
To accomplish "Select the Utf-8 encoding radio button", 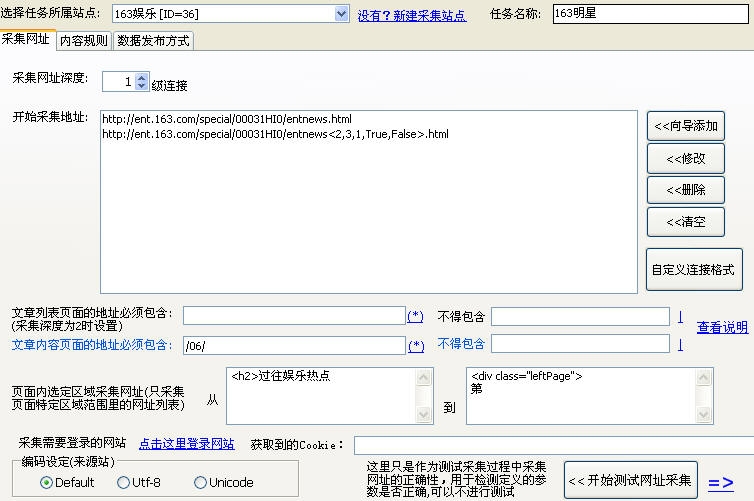I will (x=124, y=483).
